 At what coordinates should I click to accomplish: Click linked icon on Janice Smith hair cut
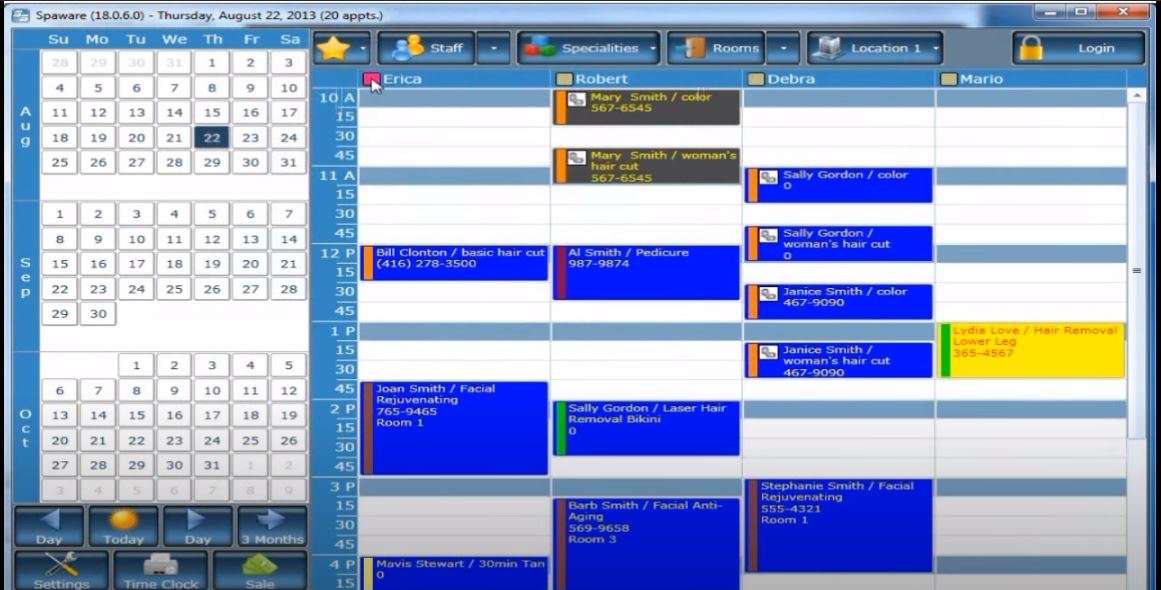click(769, 352)
